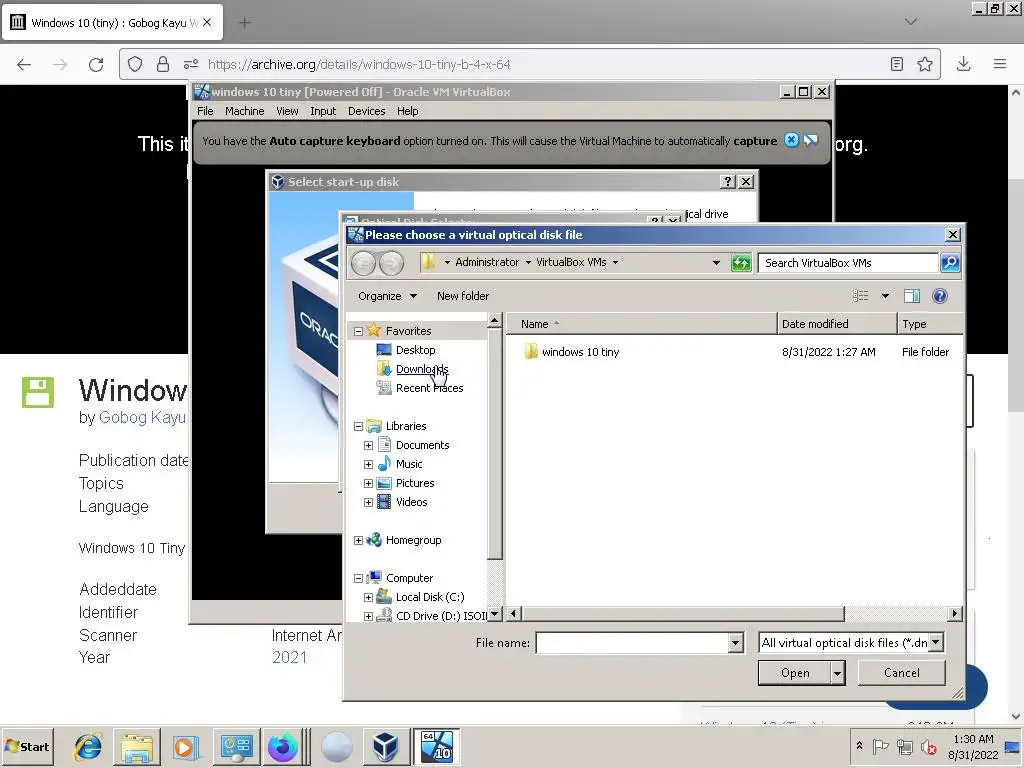Viewport: 1024px width, 768px height.
Task: Click the tracking protection shield icon
Action: (135, 64)
